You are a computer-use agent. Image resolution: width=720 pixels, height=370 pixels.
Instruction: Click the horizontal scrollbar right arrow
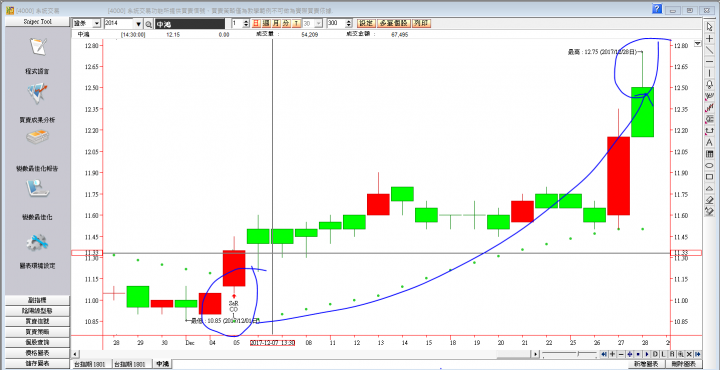(x=535, y=354)
